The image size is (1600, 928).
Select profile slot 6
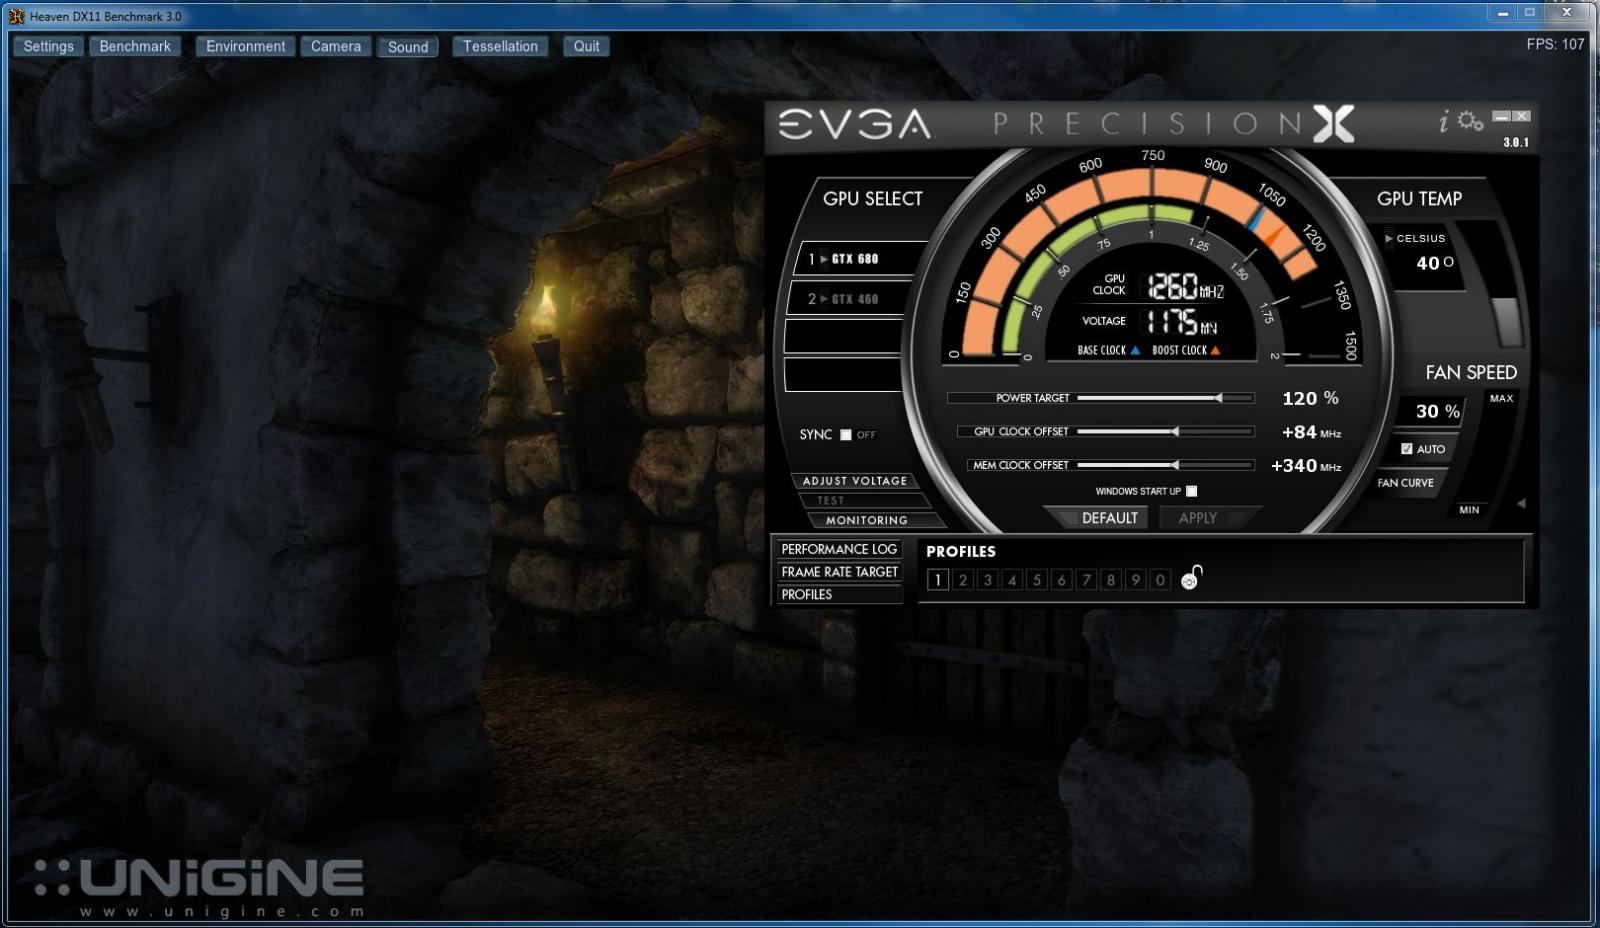coord(1062,580)
